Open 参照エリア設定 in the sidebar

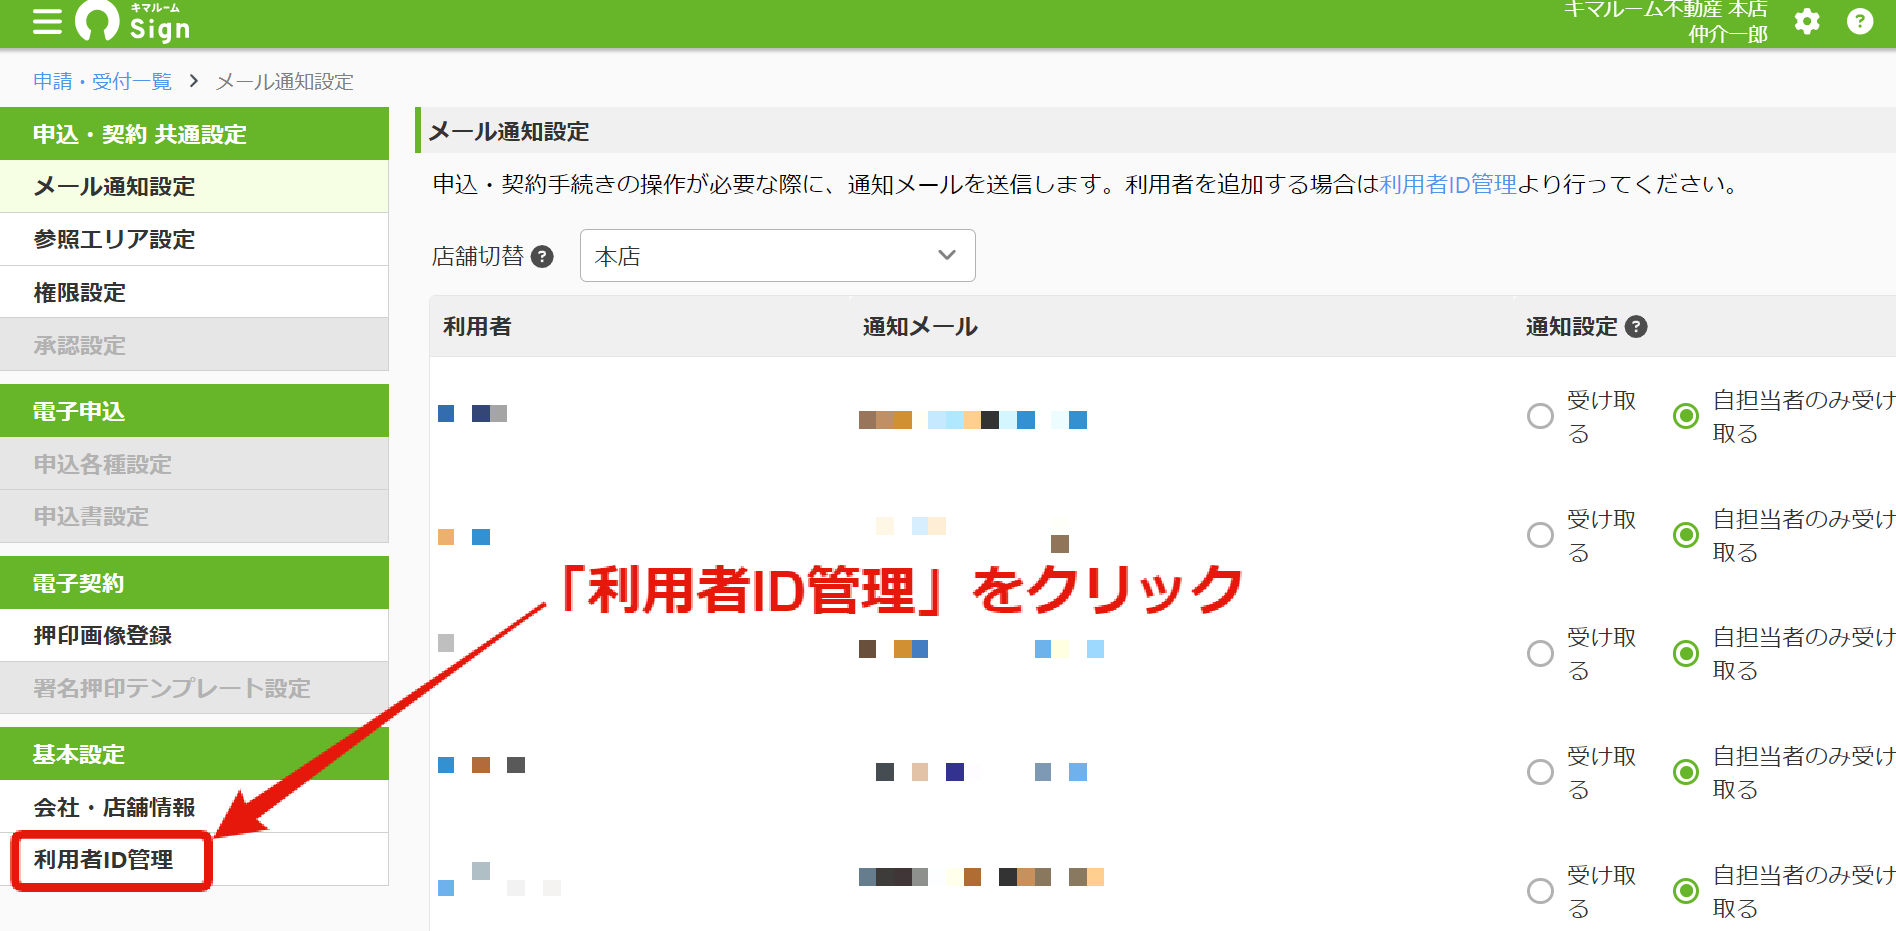(x=194, y=239)
